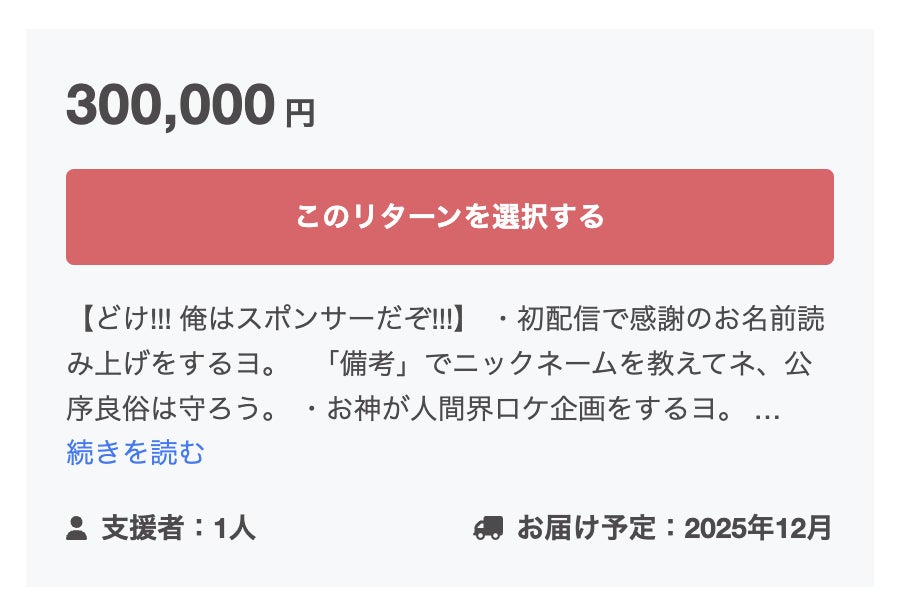Click the 2025年12月 delivery date

(757, 528)
